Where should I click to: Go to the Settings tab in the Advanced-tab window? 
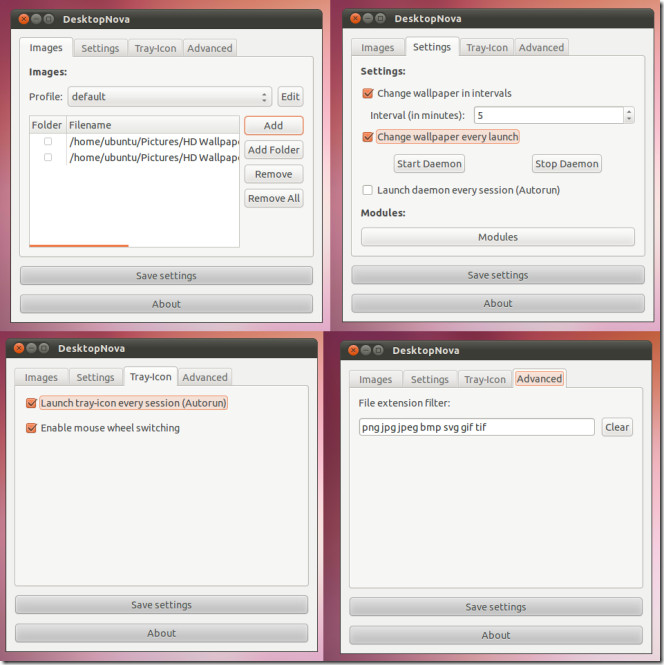[430, 379]
